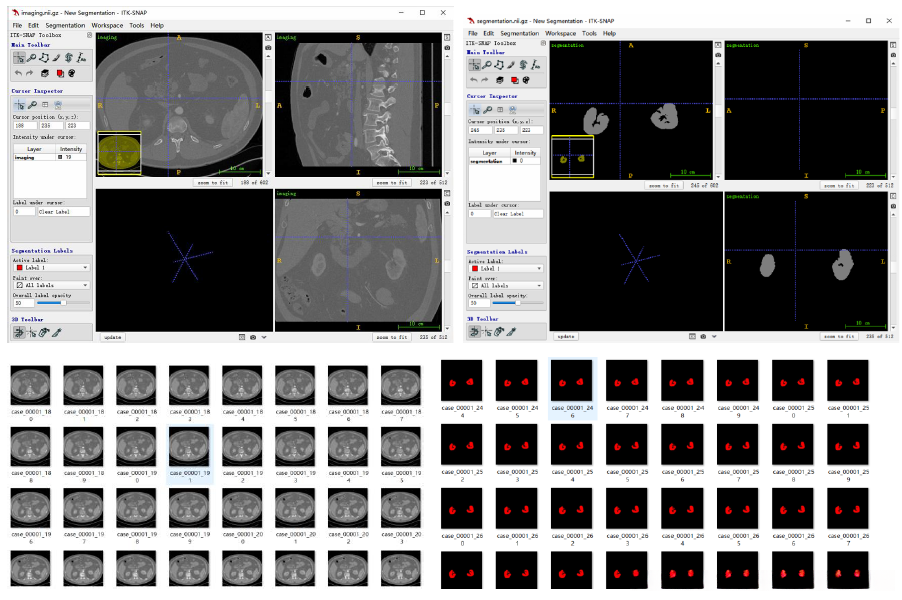Select the Polygon tool in imaging.nii.gz window
This screenshot has width=902, height=600.
point(42,58)
